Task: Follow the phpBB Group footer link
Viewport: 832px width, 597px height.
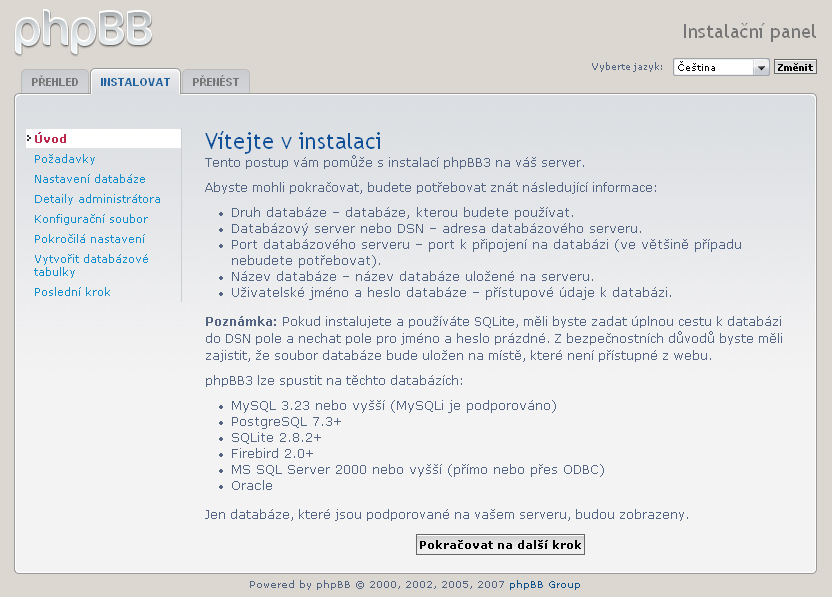Action: pyautogui.click(x=544, y=584)
